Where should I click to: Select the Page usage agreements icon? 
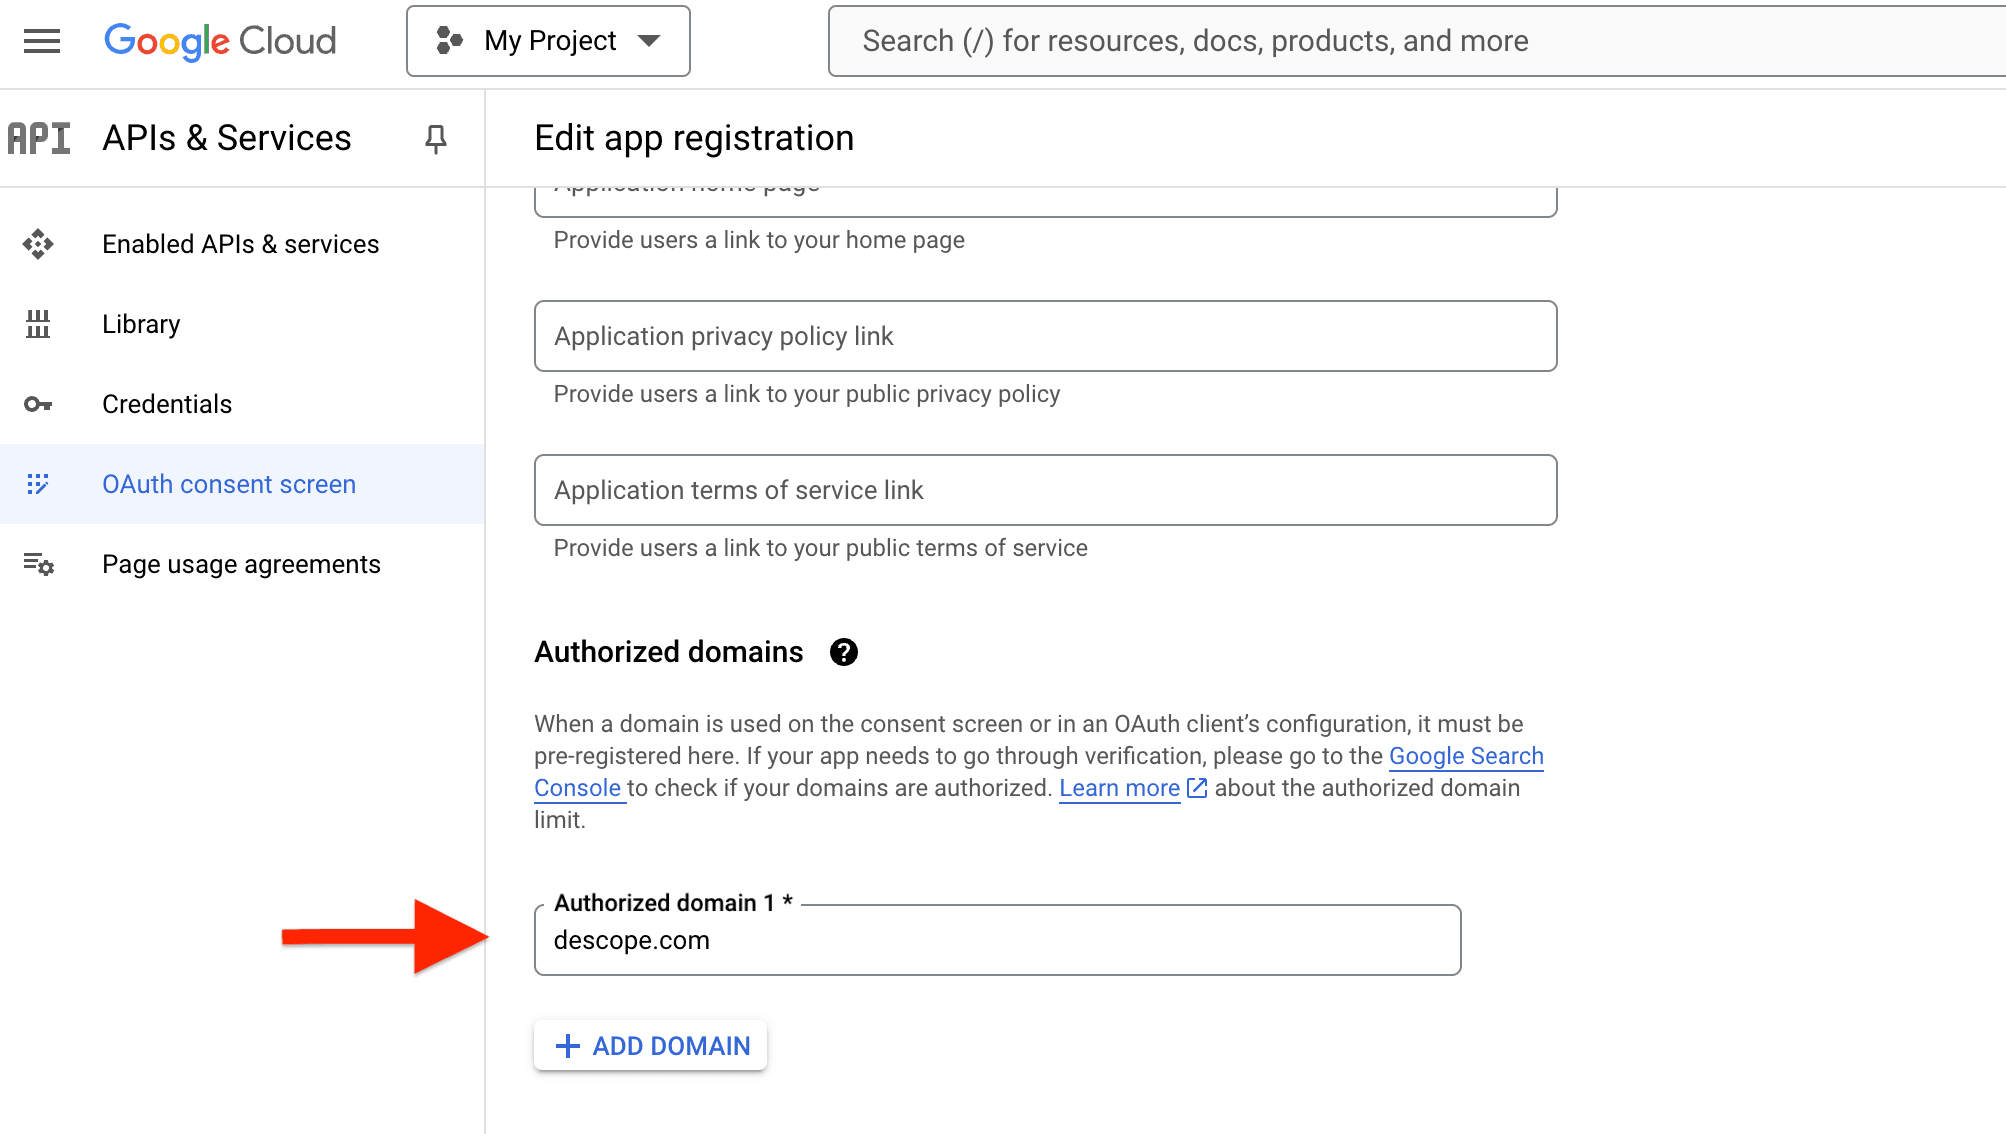(38, 564)
